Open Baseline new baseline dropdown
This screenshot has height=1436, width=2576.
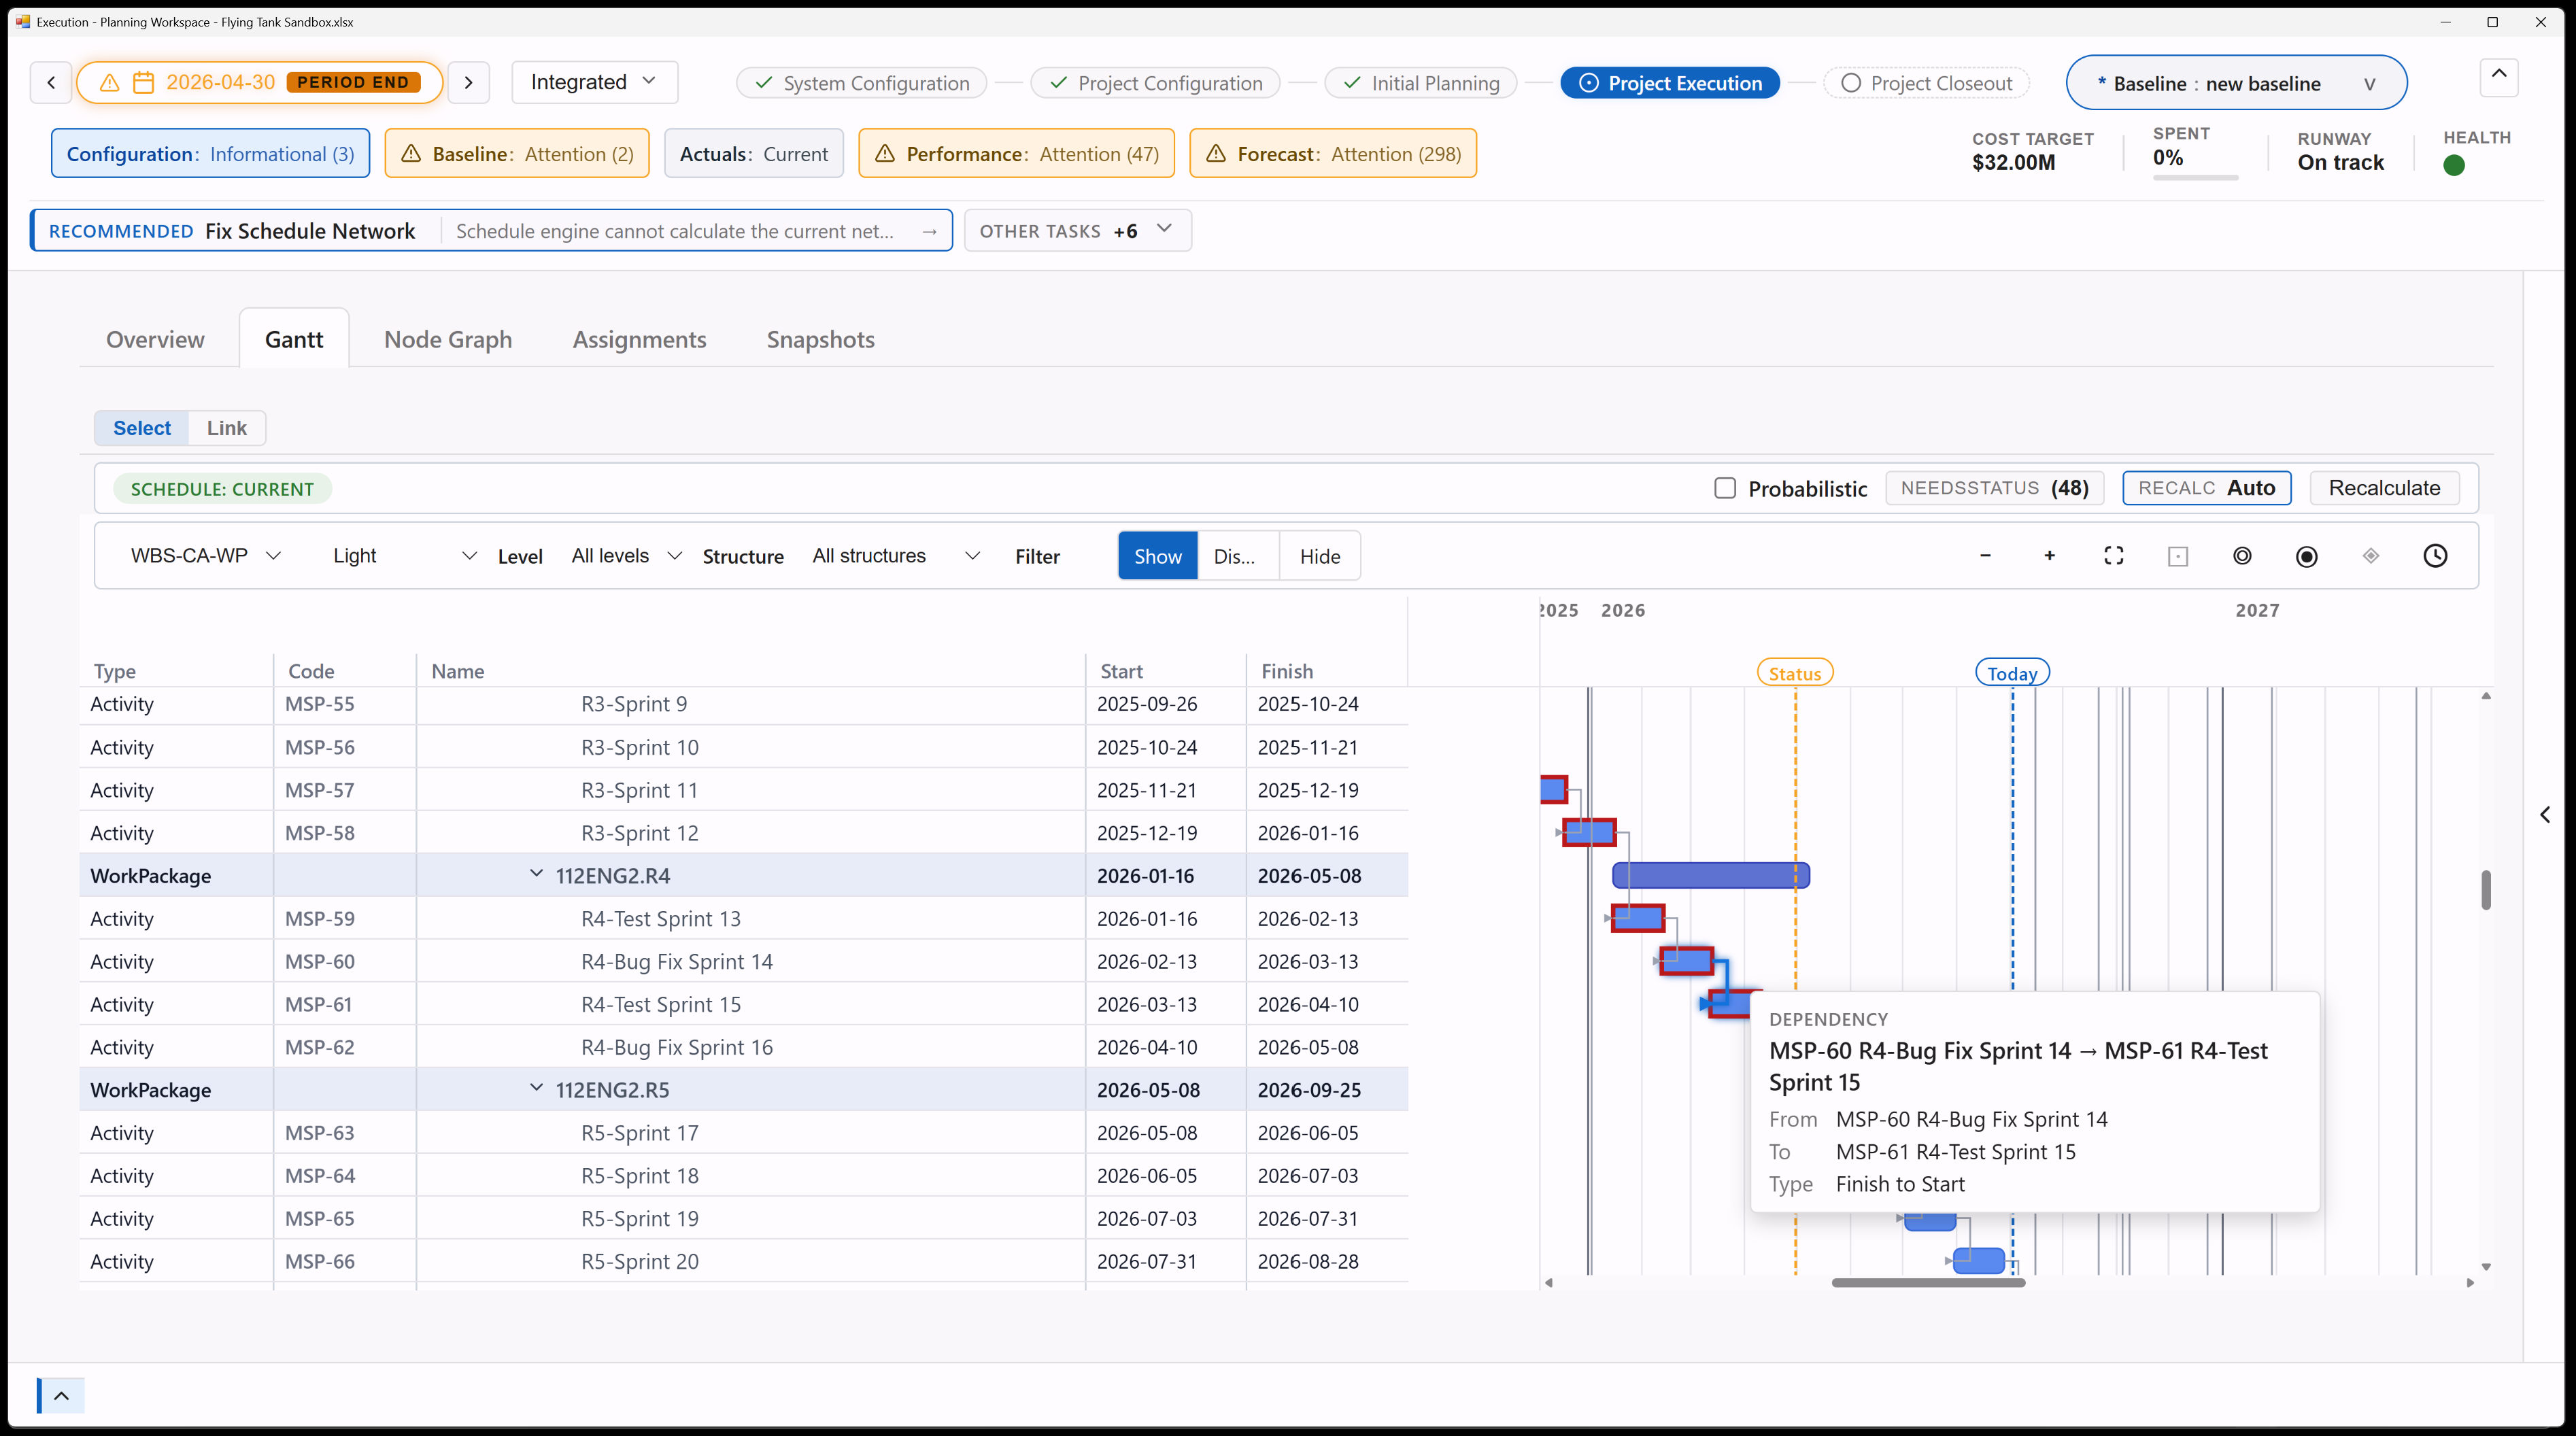(x=2236, y=83)
